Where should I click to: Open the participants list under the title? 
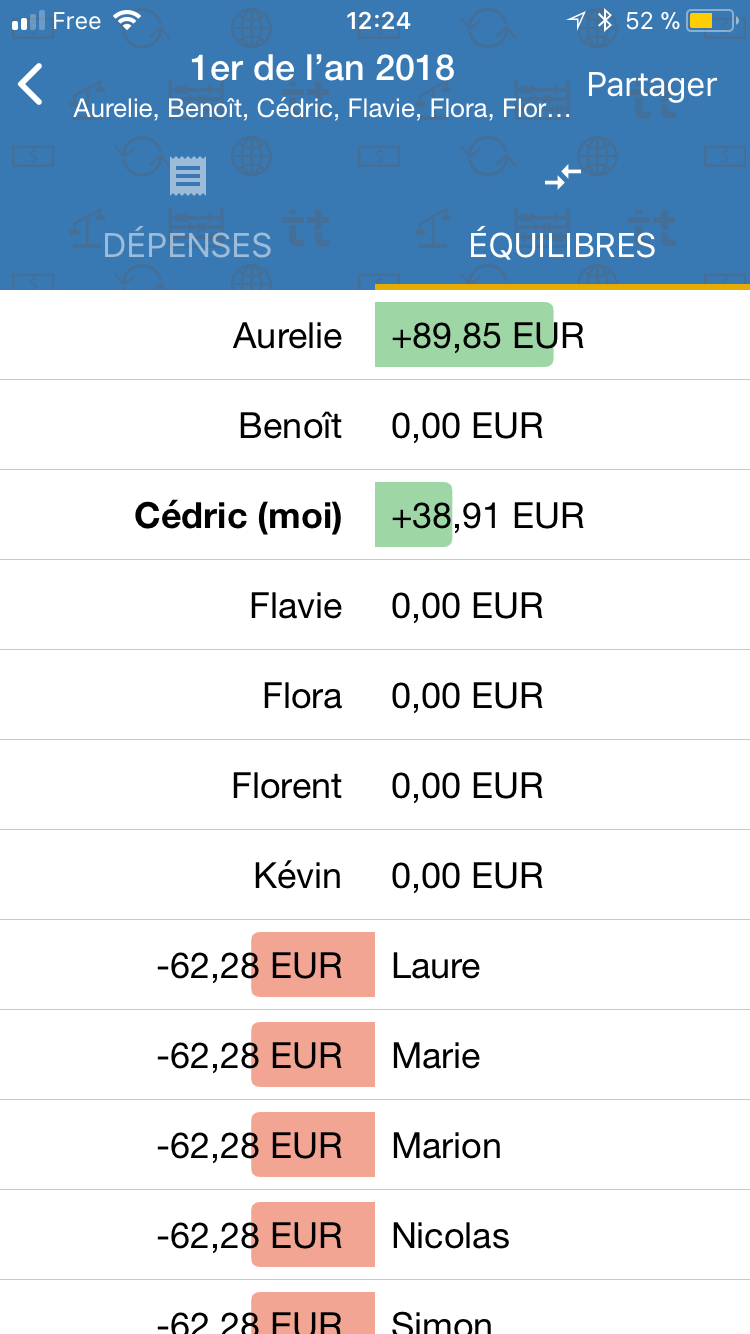322,109
